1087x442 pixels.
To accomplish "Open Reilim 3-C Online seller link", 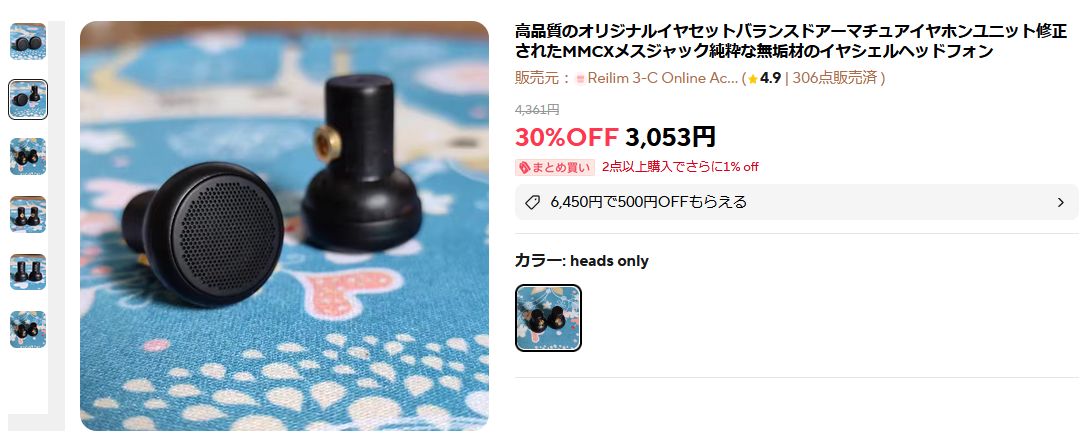I will click(663, 78).
